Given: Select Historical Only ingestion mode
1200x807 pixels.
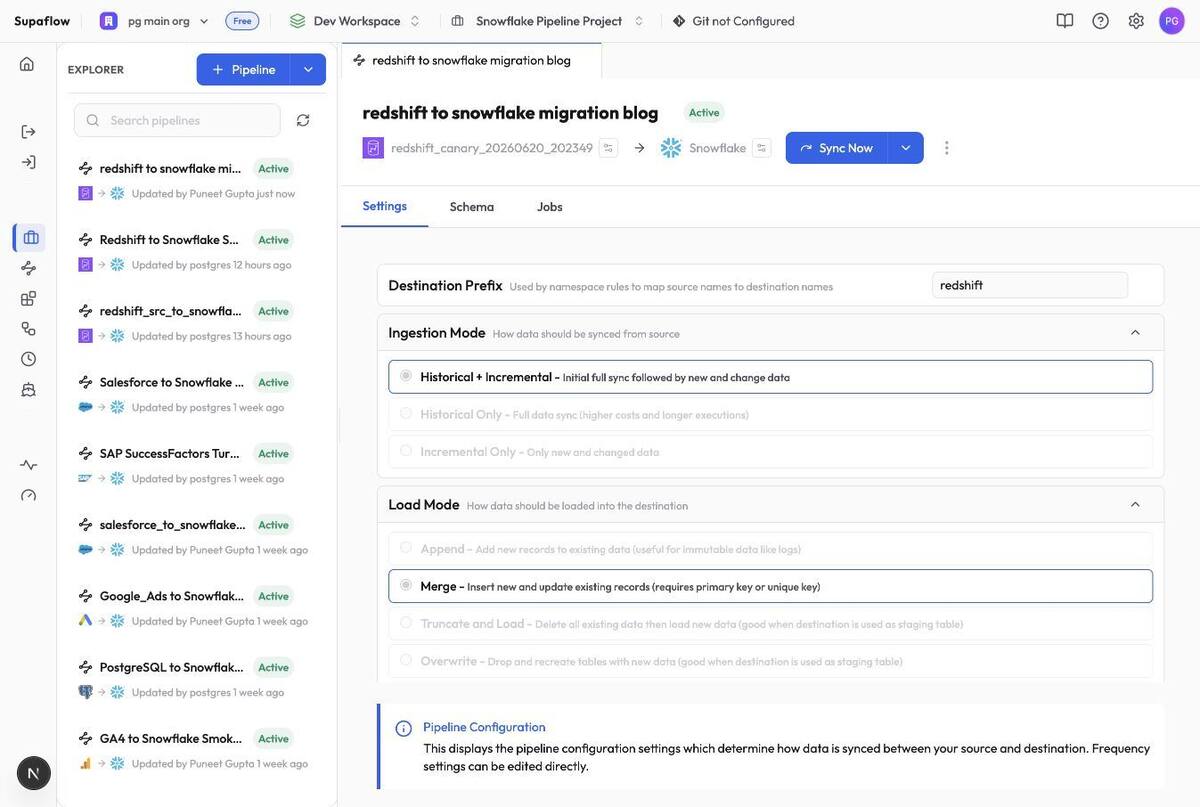Looking at the screenshot, I should pos(771,414).
